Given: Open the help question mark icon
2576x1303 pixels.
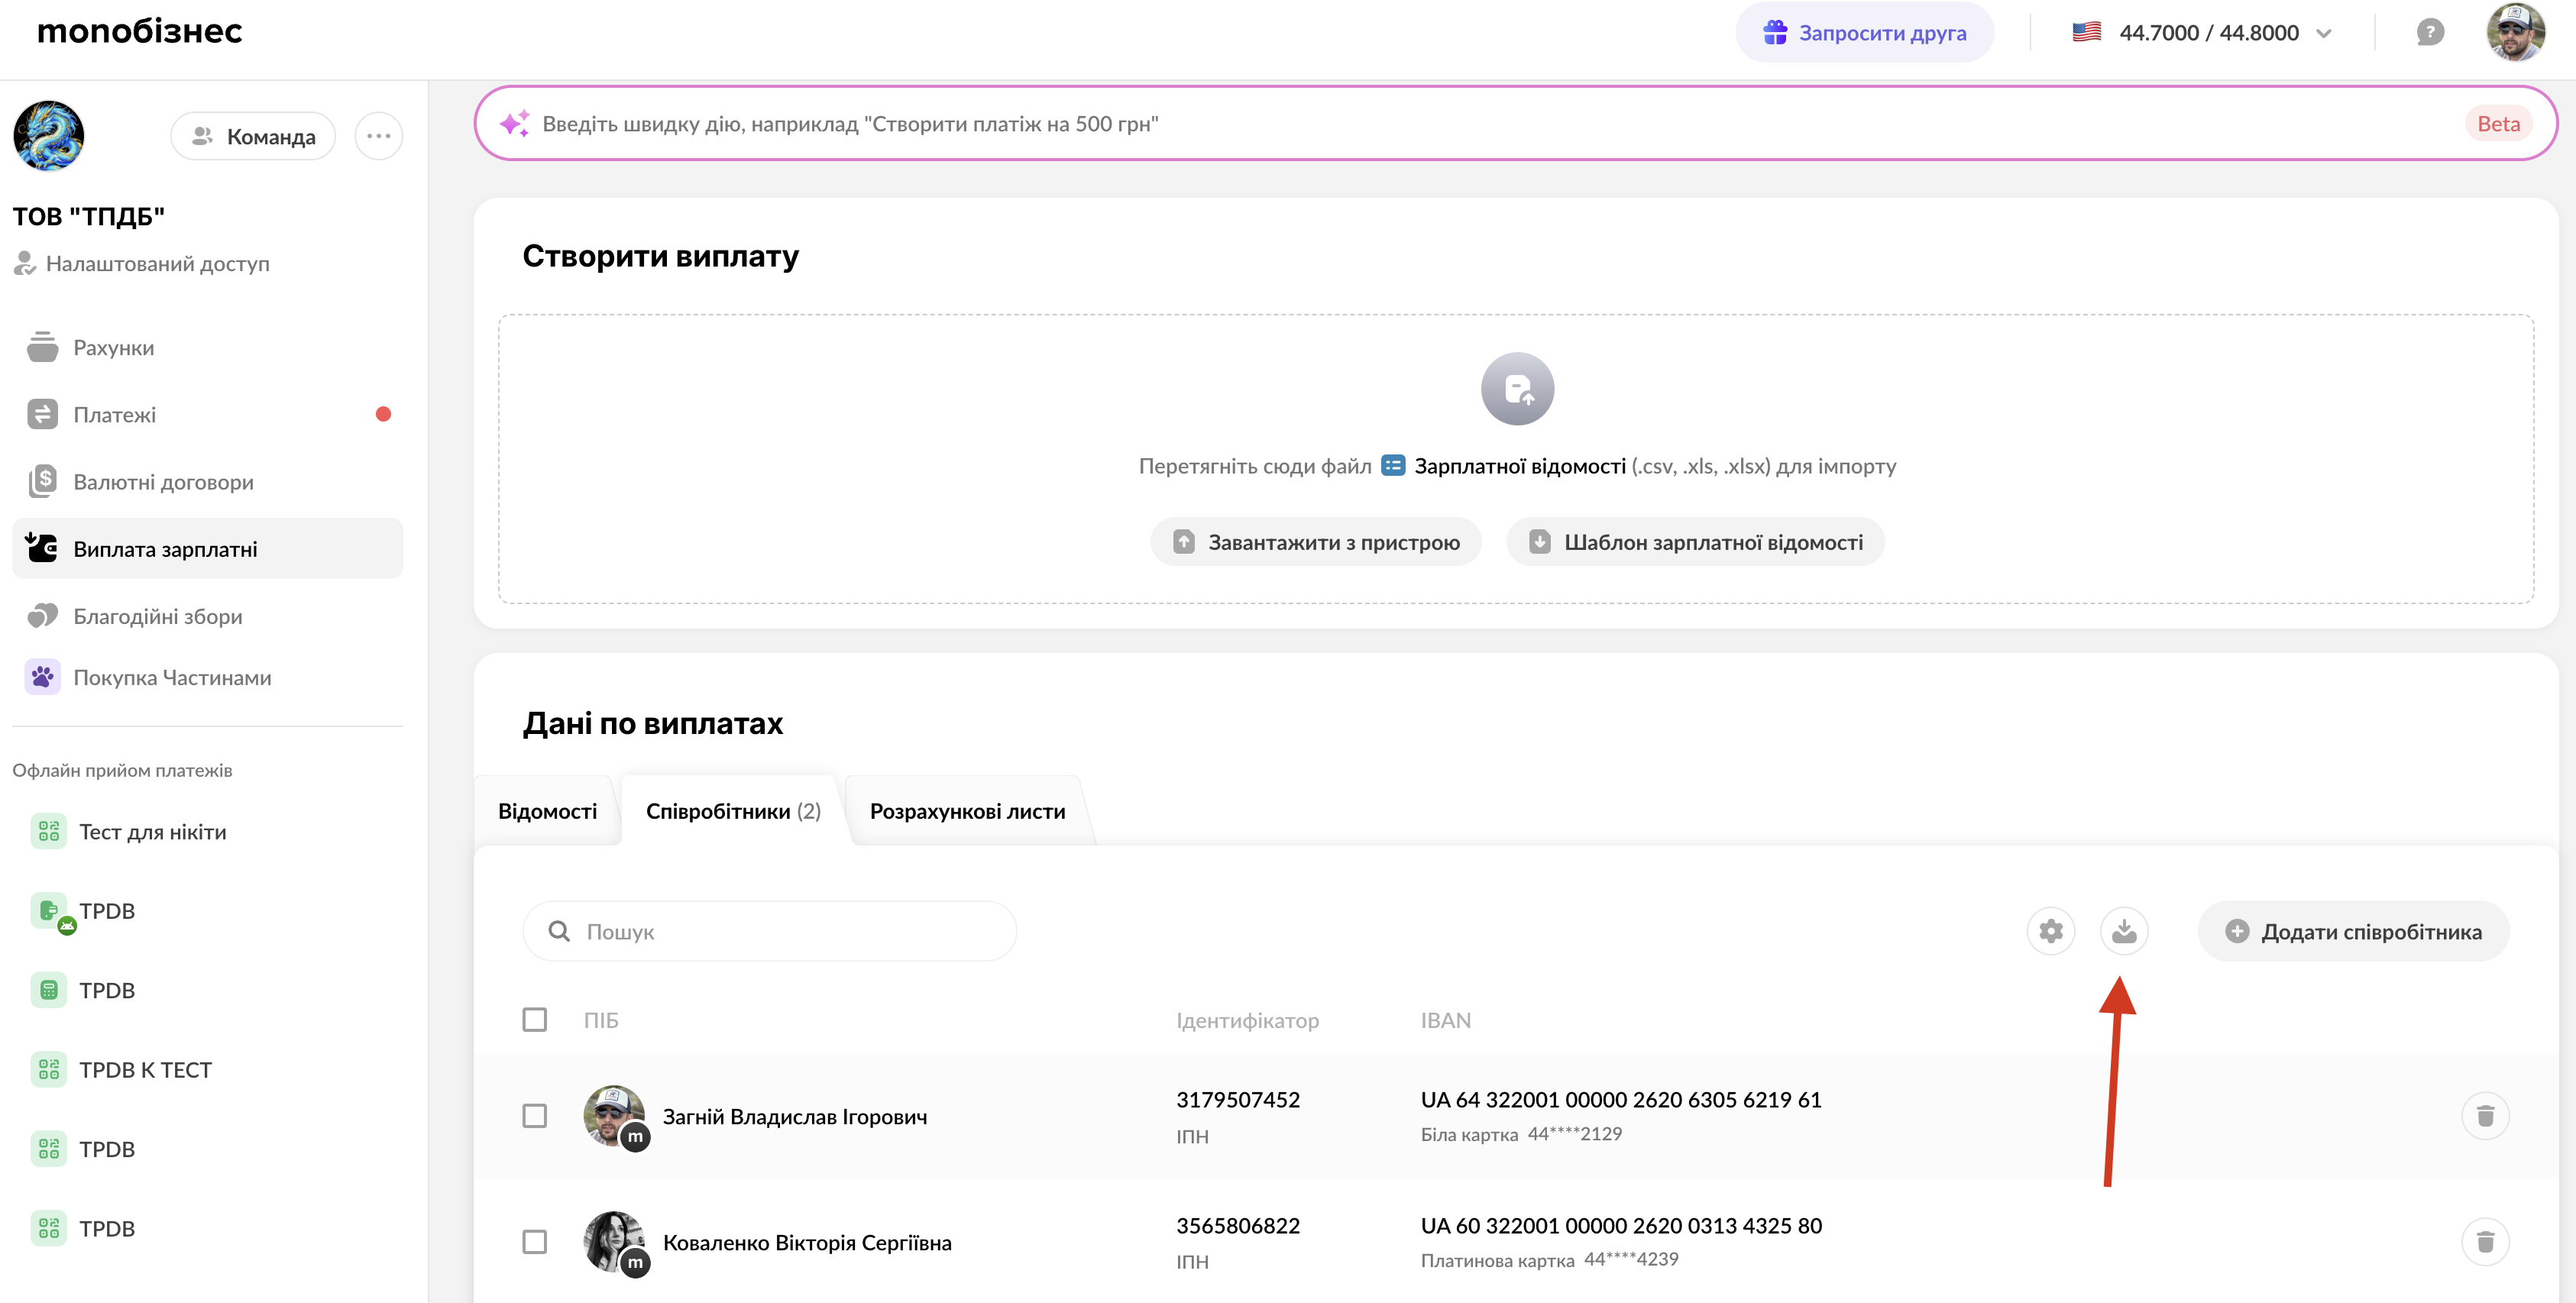Looking at the screenshot, I should (x=2430, y=32).
